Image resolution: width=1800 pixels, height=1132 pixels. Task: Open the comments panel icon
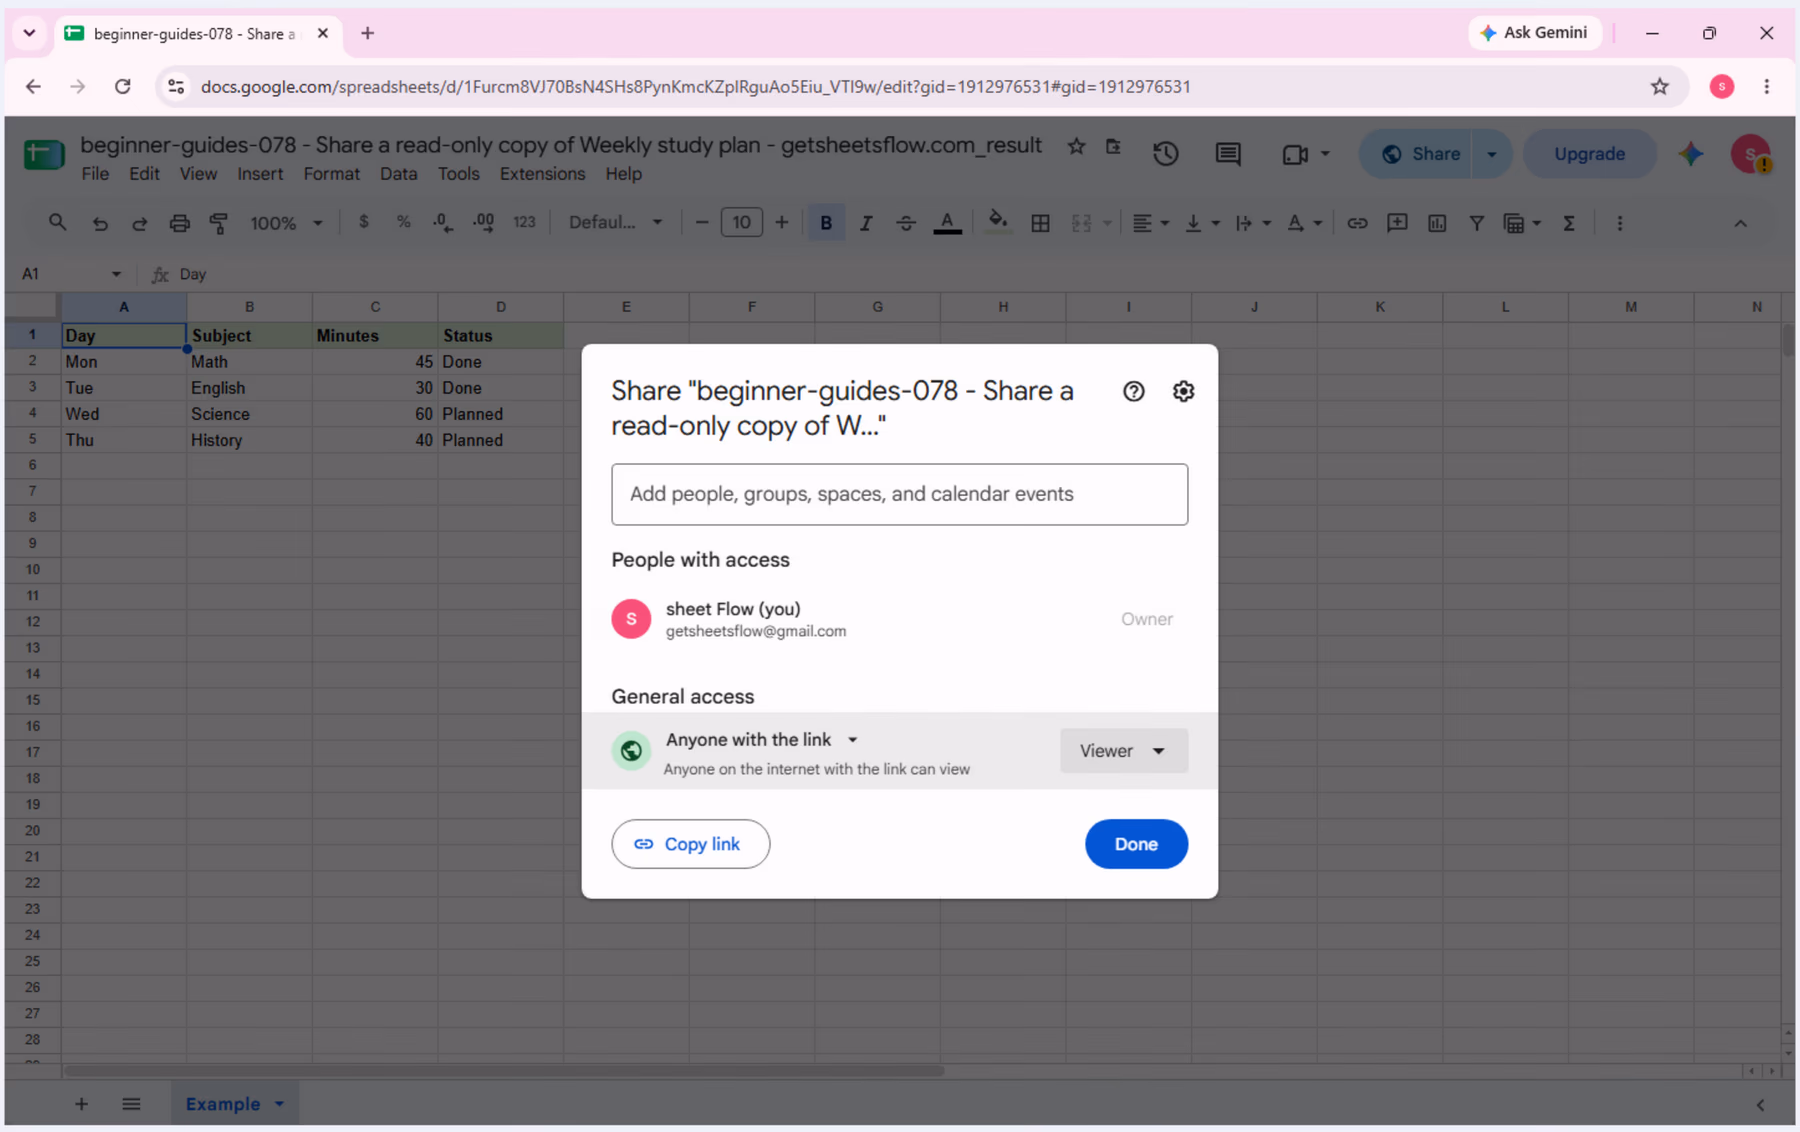(1228, 154)
